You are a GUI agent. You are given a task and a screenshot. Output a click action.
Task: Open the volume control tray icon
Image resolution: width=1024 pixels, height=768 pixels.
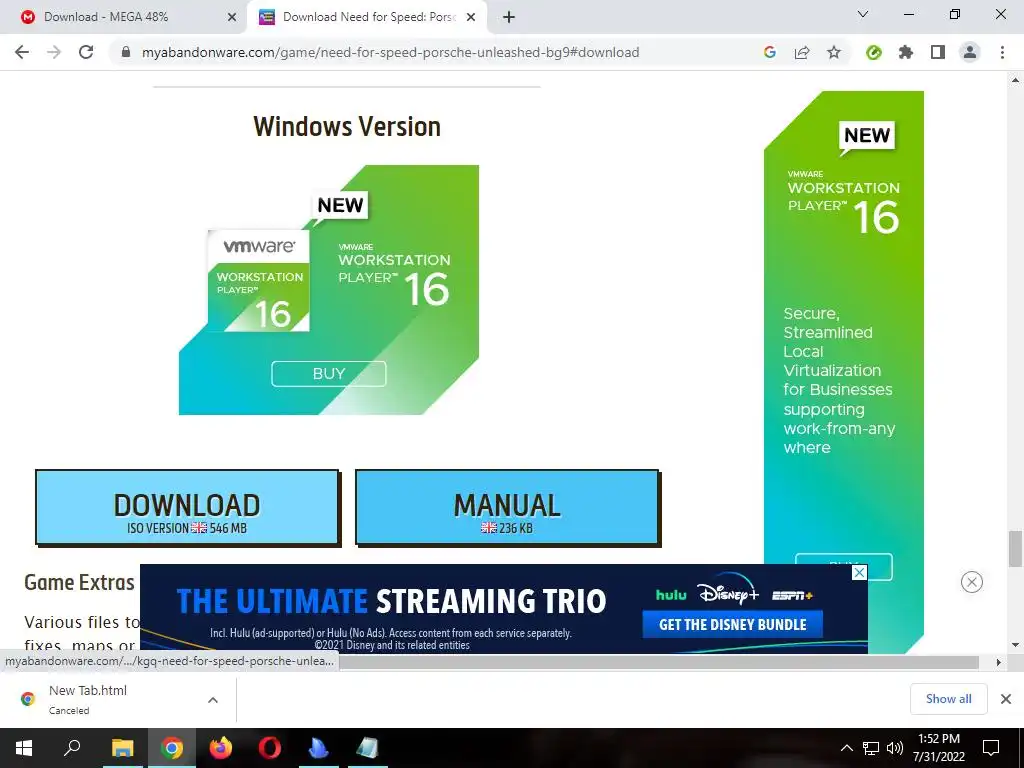point(895,748)
